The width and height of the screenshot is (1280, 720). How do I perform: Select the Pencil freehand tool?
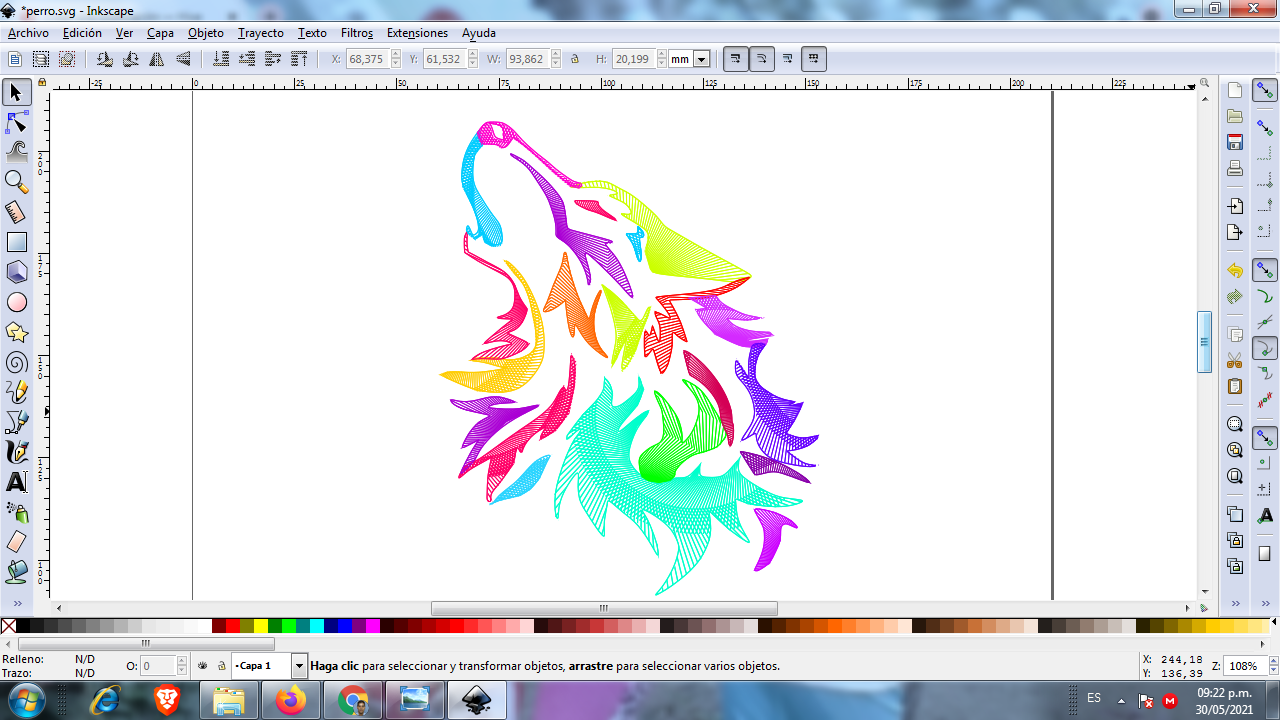[16, 392]
